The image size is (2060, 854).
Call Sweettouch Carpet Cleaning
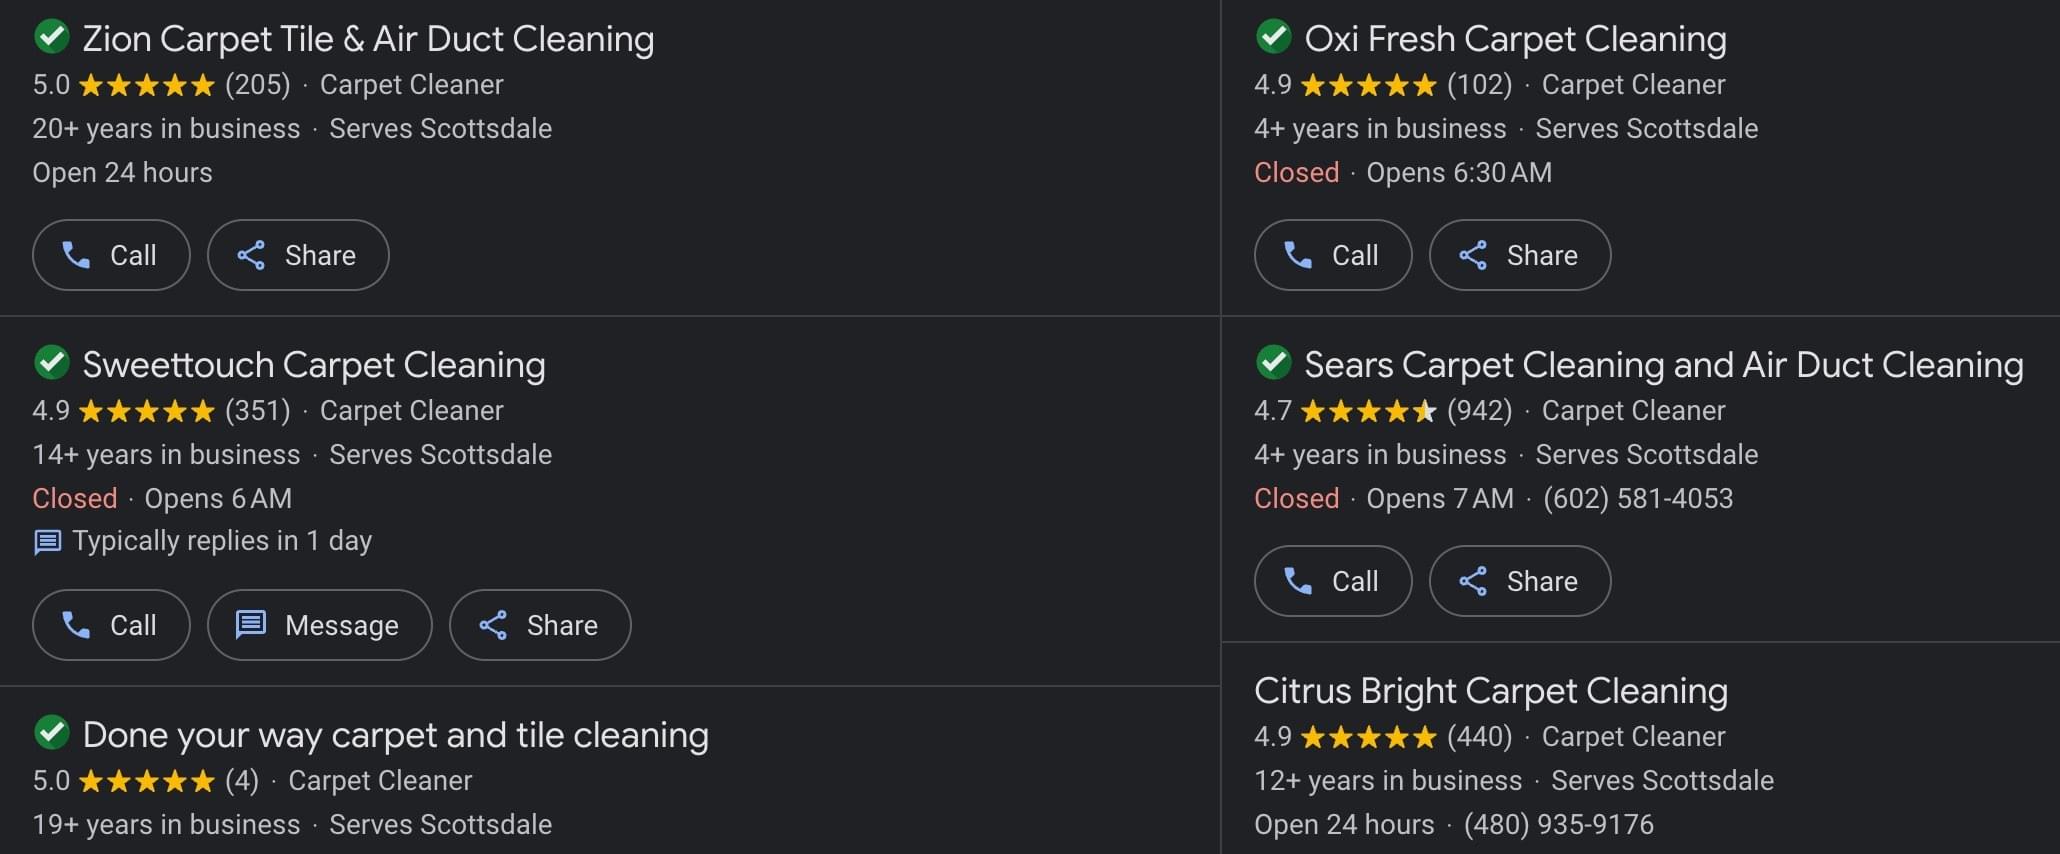[111, 625]
